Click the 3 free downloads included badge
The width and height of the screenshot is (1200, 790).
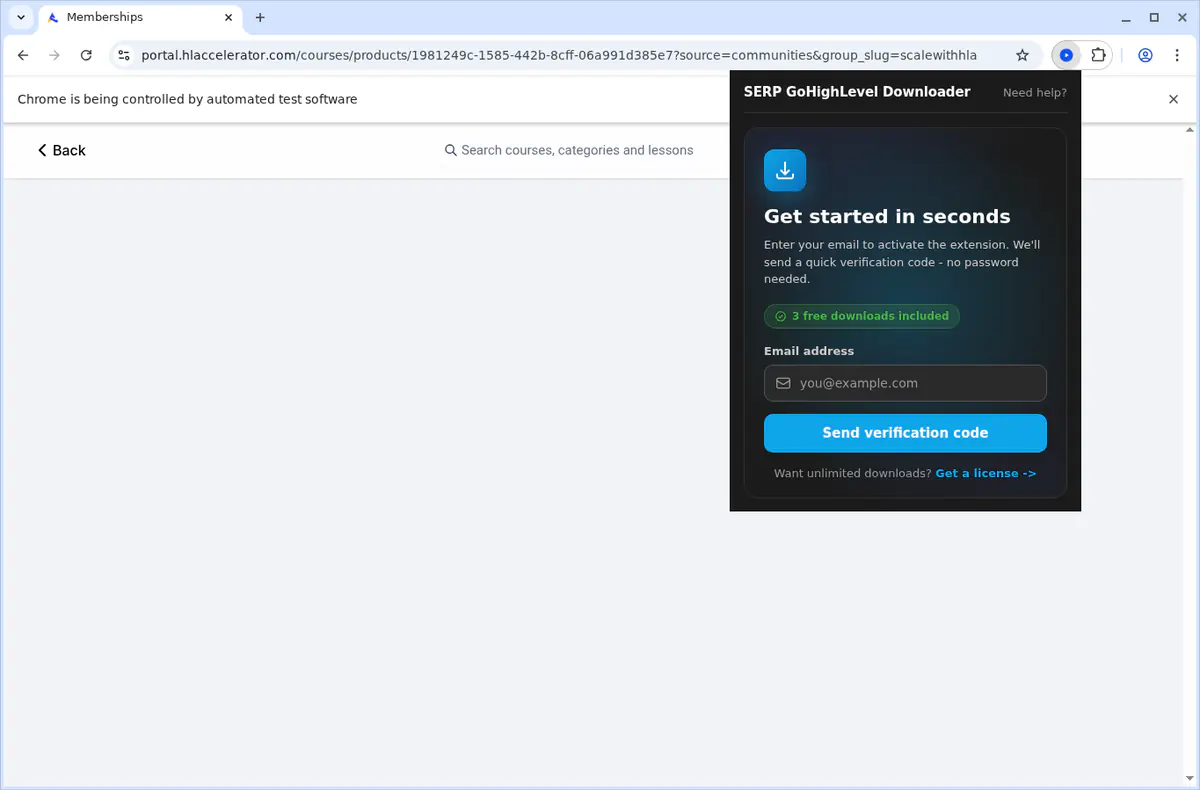[862, 316]
